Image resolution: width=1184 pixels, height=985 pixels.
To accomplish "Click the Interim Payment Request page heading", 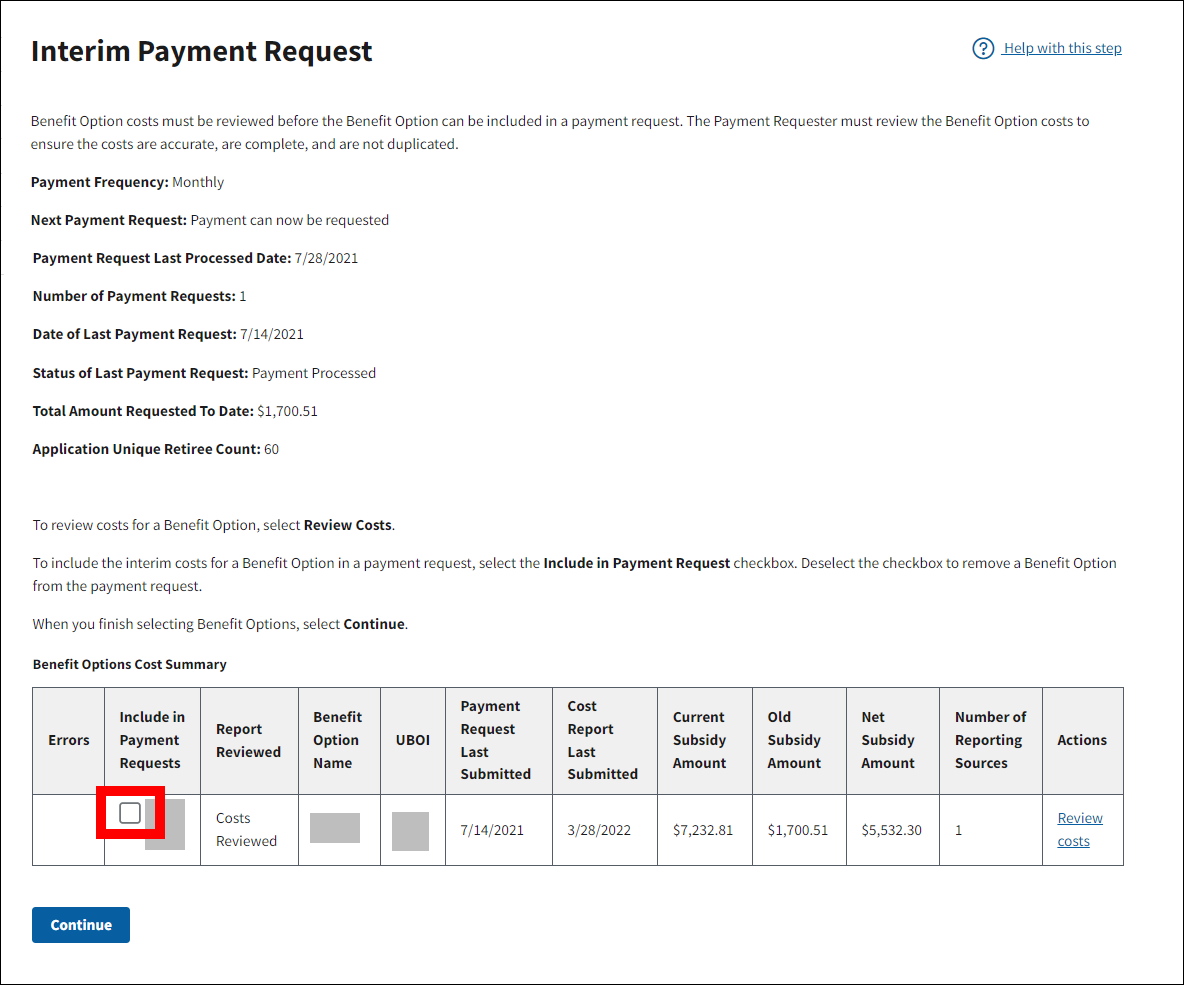I will click(x=202, y=52).
